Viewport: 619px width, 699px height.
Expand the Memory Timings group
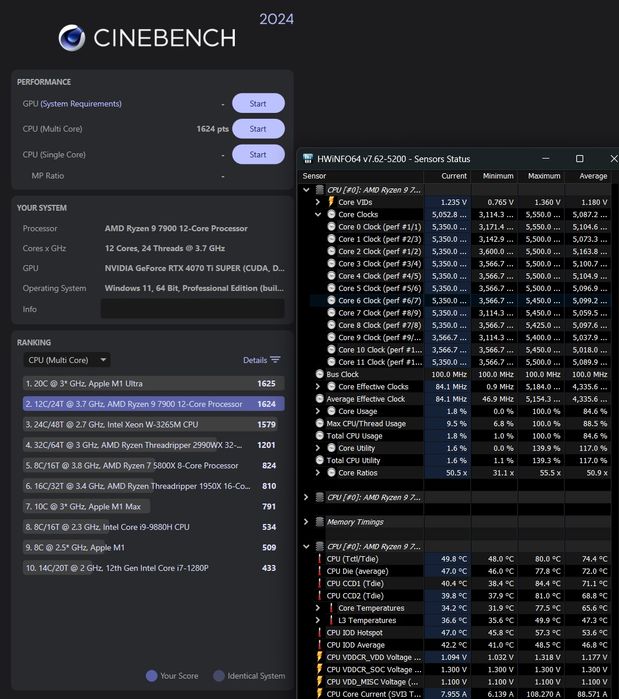pos(306,522)
